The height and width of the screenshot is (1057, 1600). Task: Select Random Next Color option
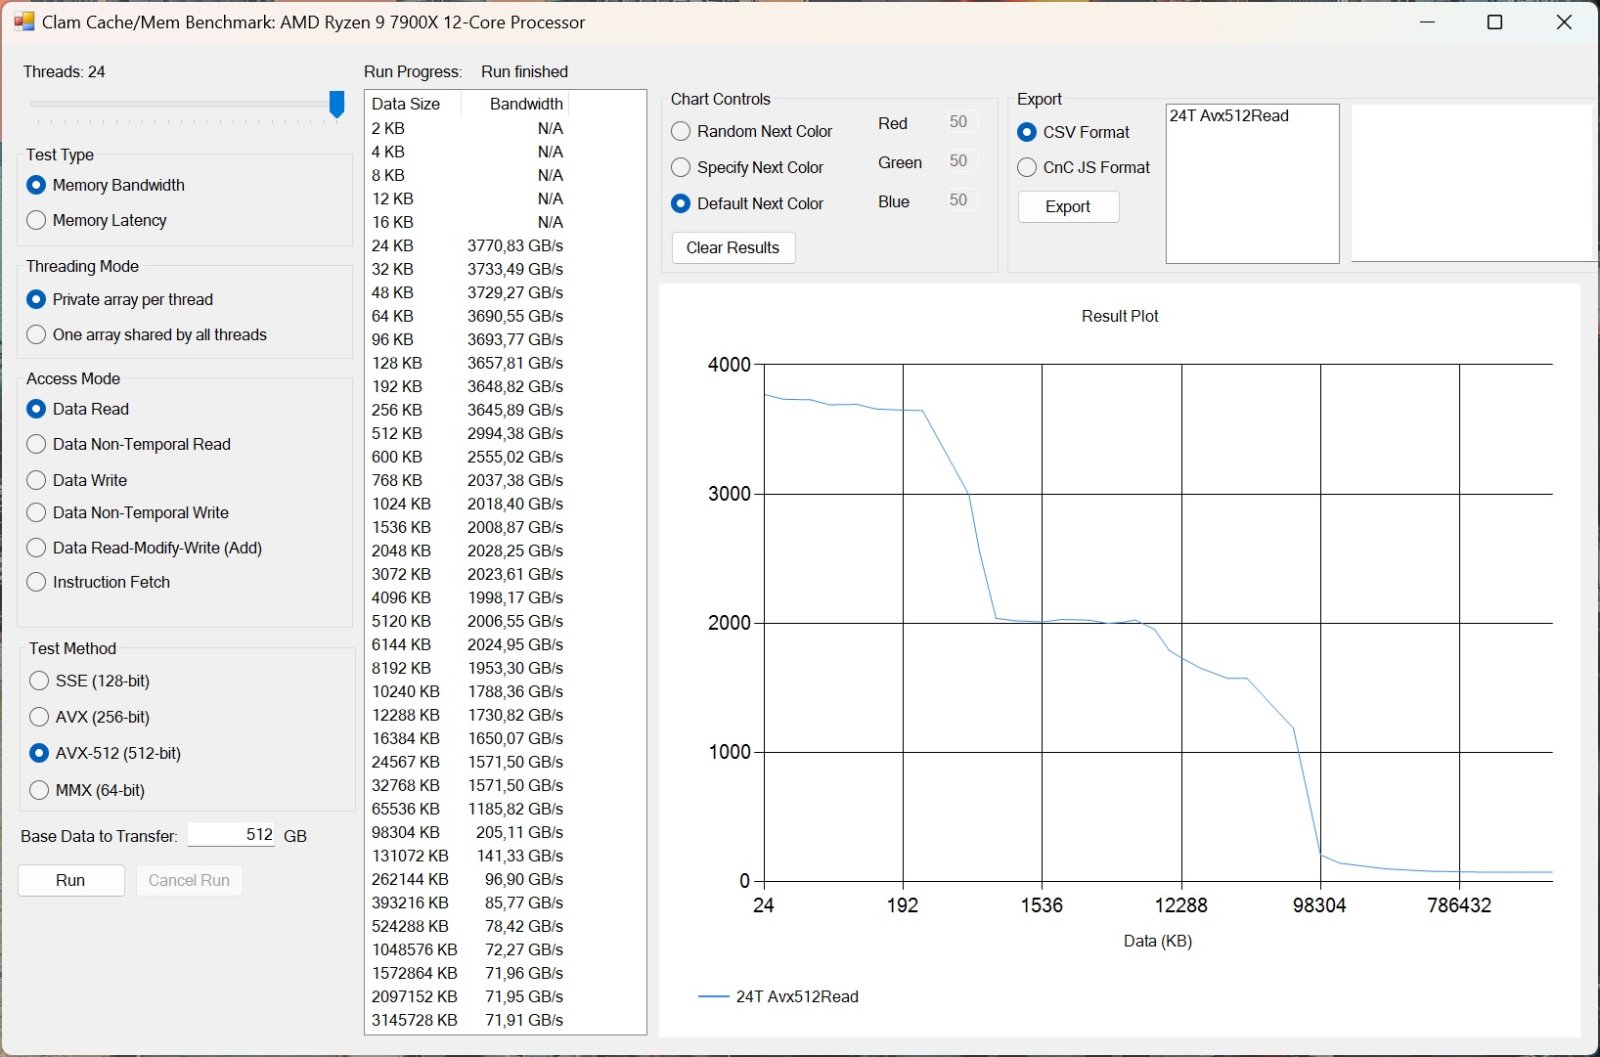coord(752,131)
